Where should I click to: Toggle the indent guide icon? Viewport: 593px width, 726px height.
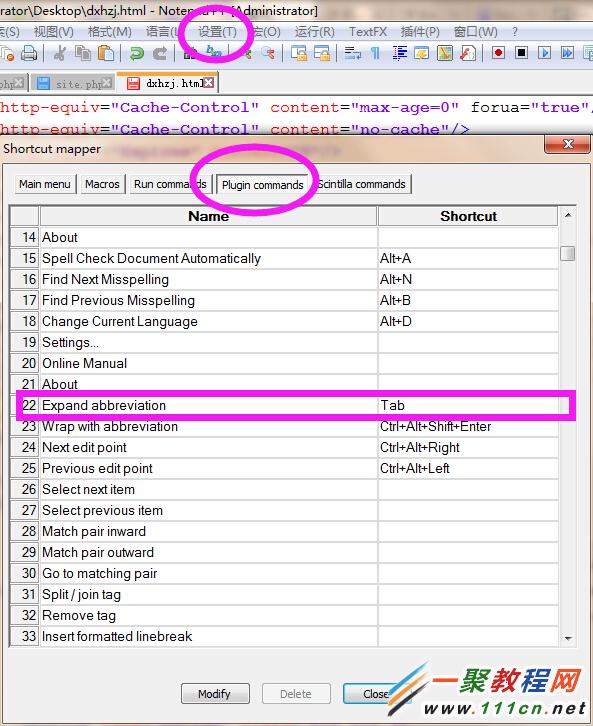[399, 53]
